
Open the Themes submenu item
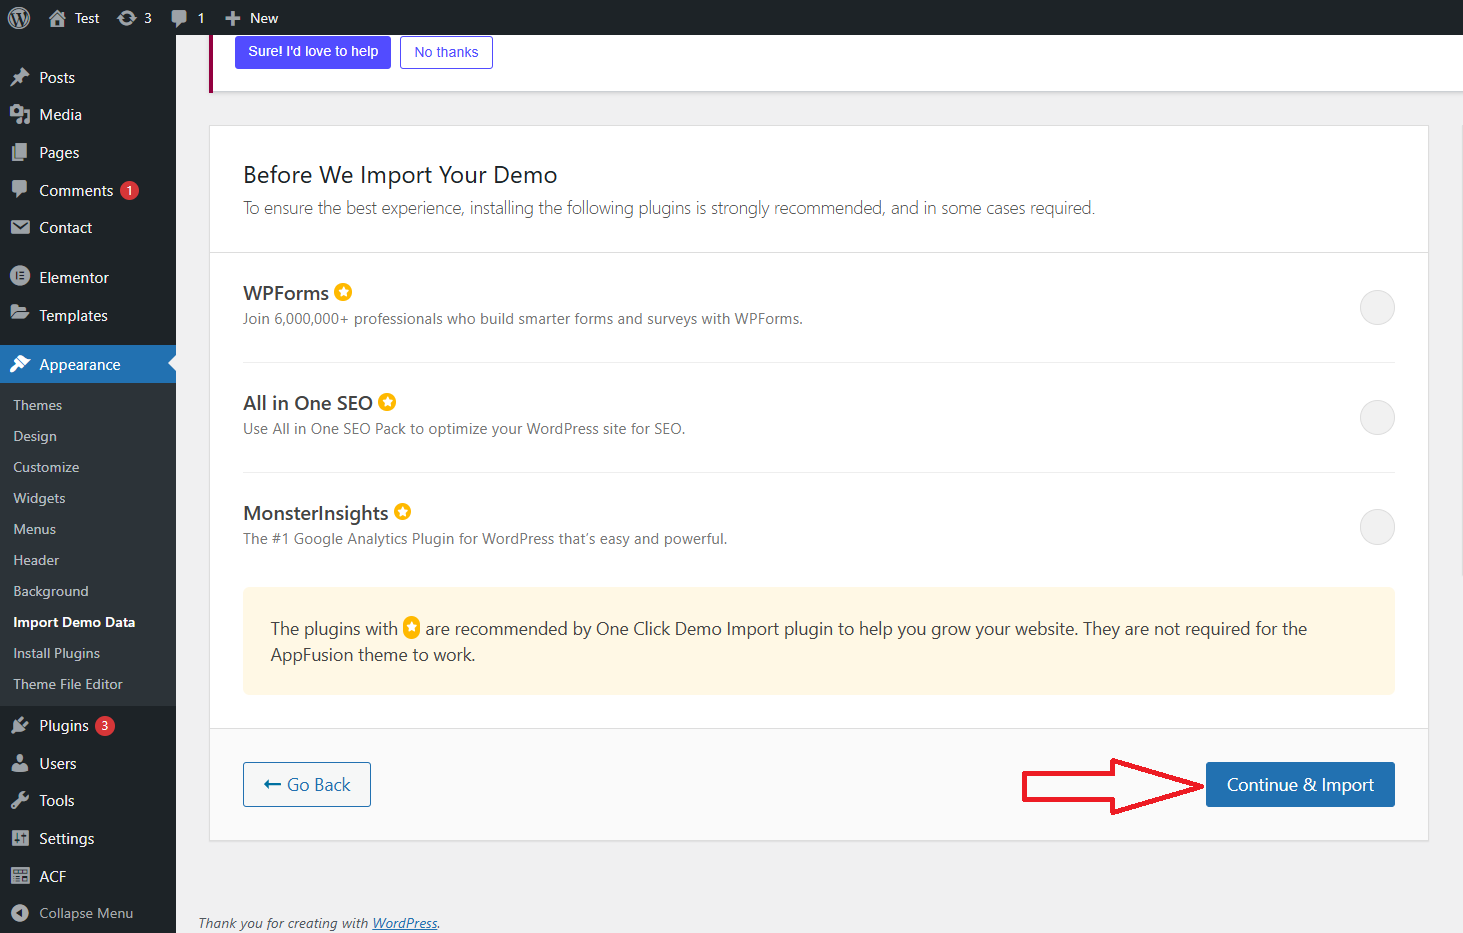coord(38,405)
